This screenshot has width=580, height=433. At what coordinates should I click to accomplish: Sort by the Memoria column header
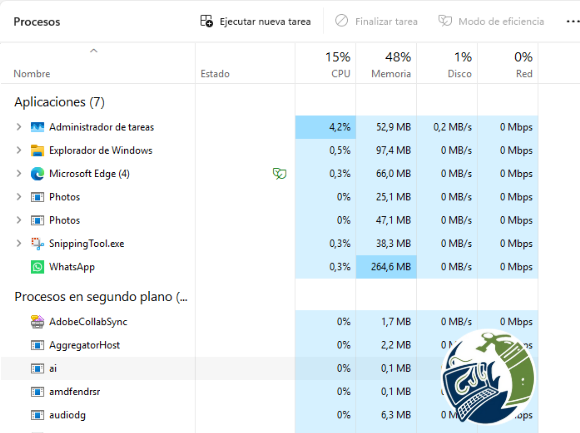(386, 64)
